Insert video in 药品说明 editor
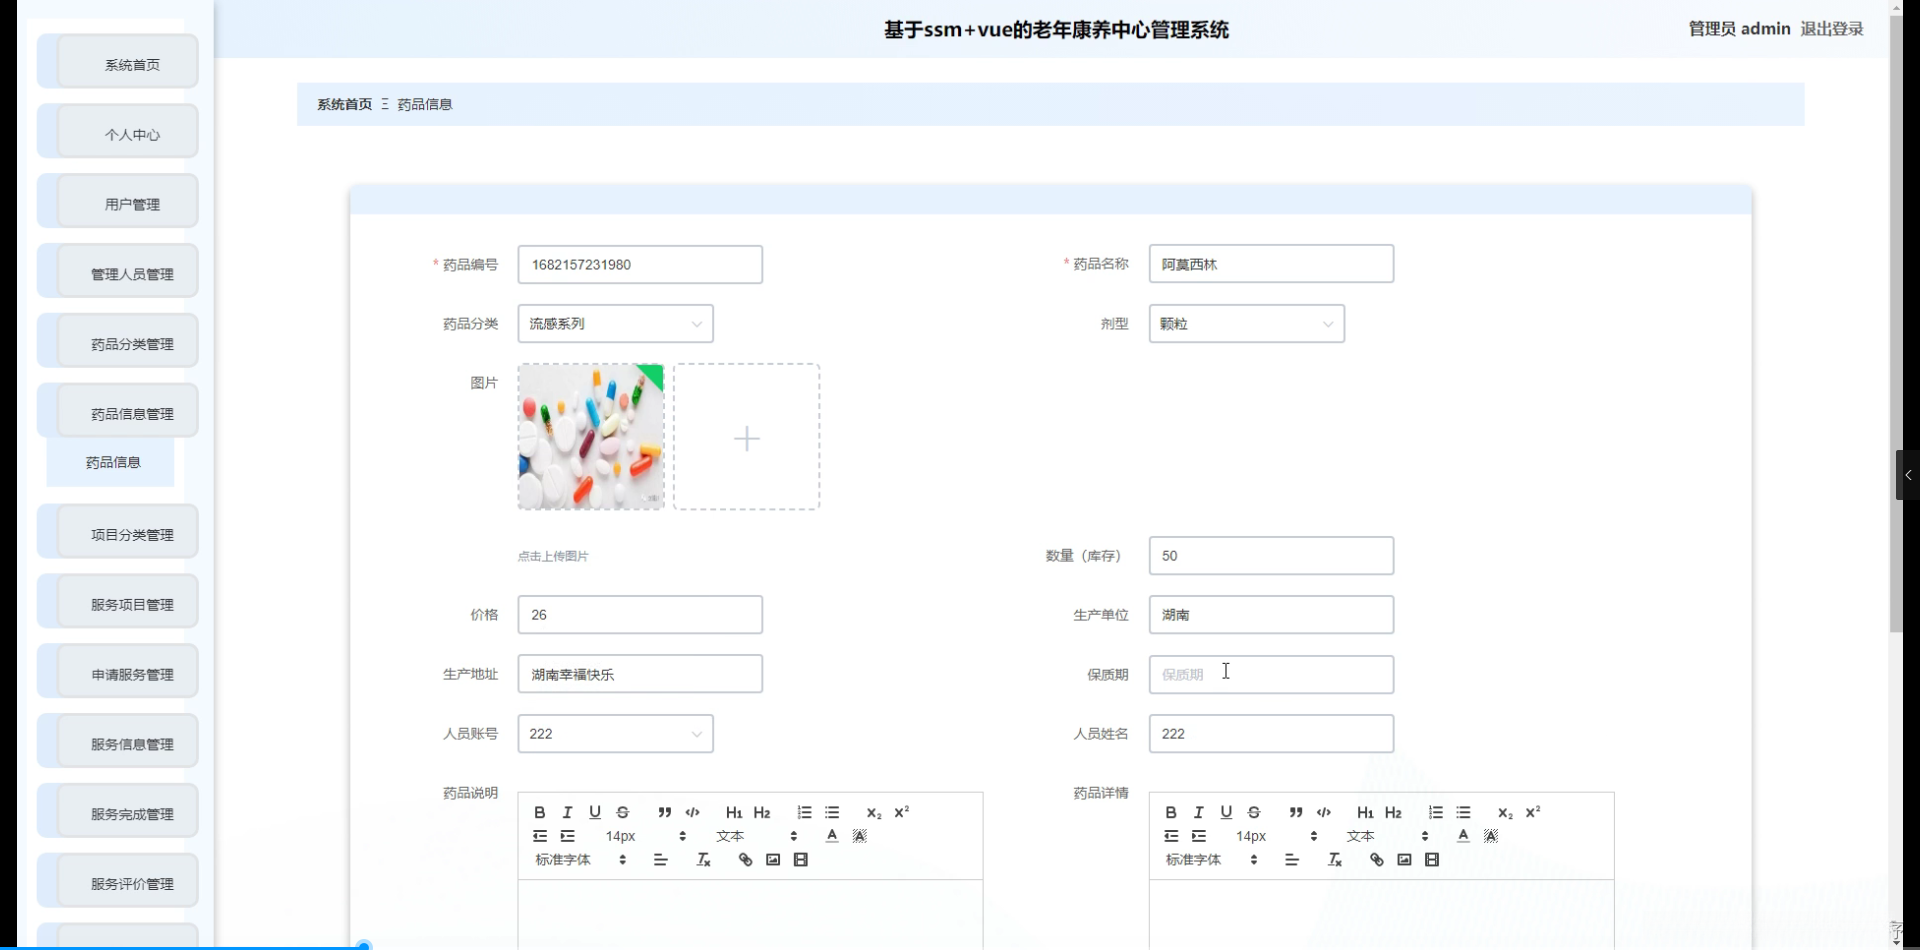1920x950 pixels. click(x=801, y=860)
